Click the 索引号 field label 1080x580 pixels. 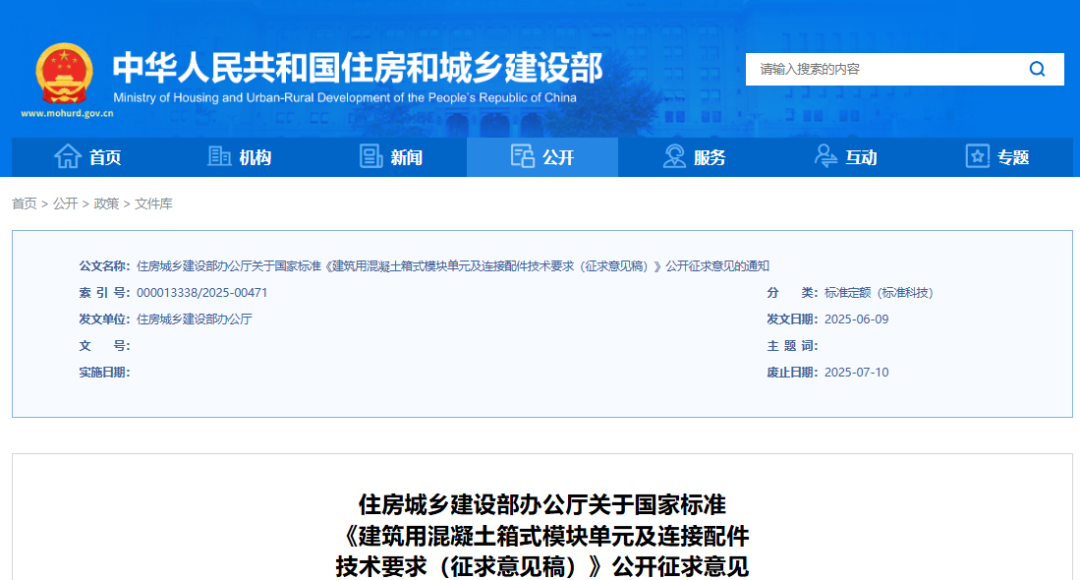click(104, 293)
